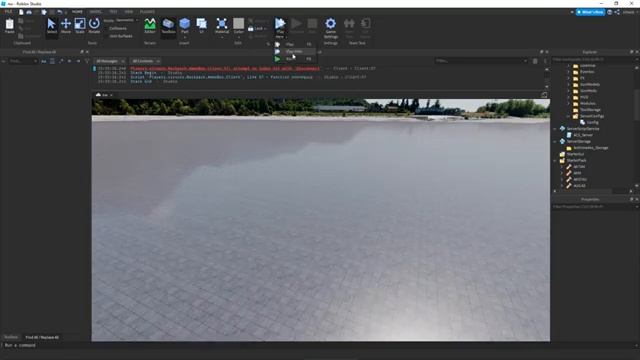
Task: Switch to the MODEL ribbon tab
Action: [x=96, y=12]
